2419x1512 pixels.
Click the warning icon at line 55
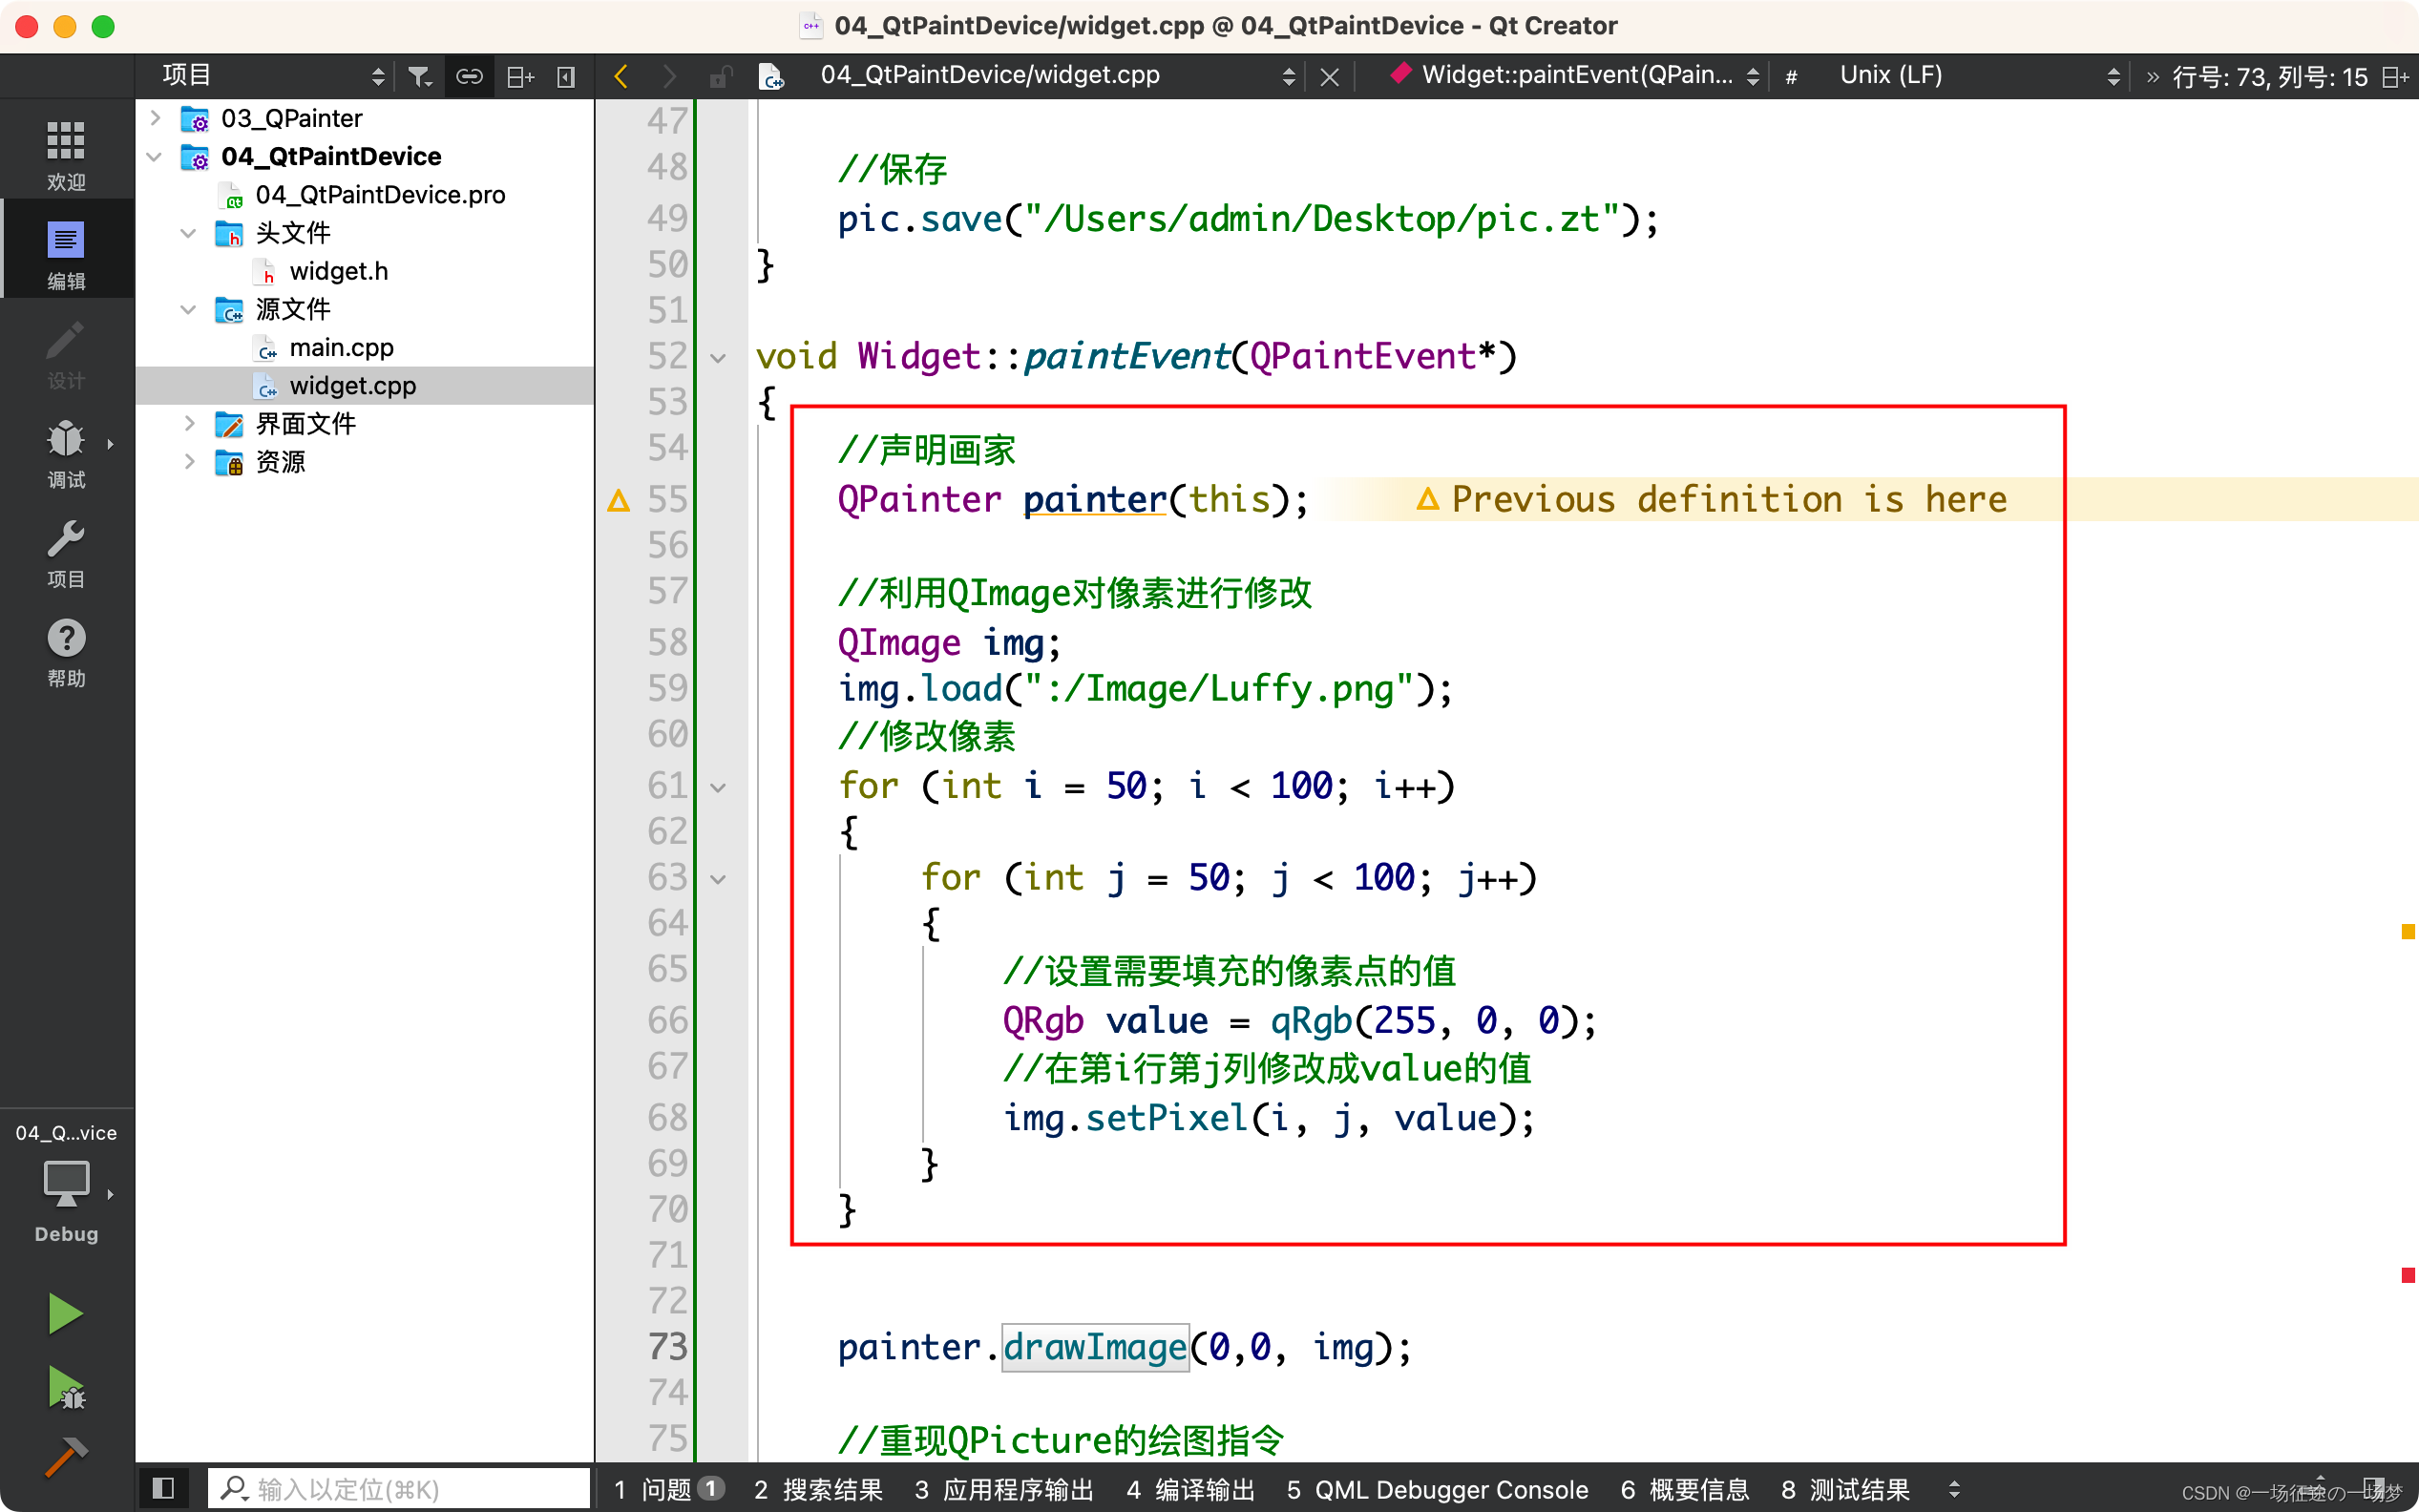[619, 499]
